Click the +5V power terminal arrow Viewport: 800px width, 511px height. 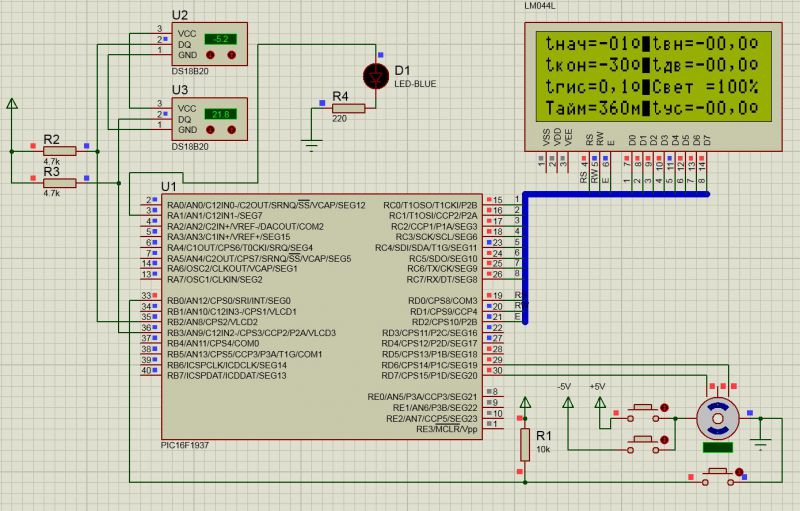[599, 403]
